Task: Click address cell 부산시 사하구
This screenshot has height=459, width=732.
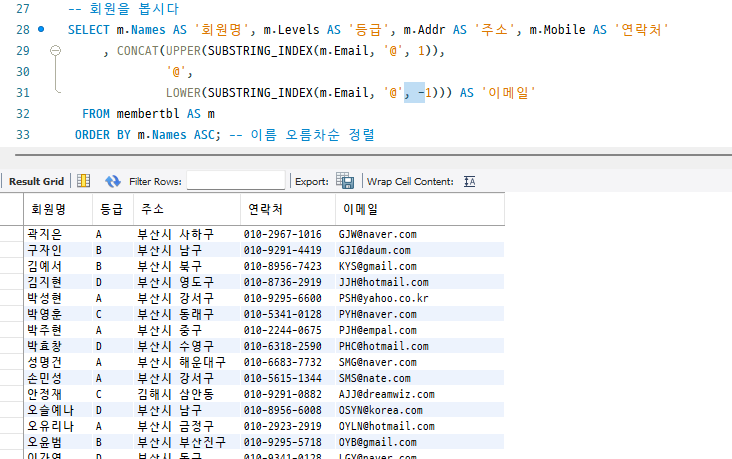Action: pos(187,234)
